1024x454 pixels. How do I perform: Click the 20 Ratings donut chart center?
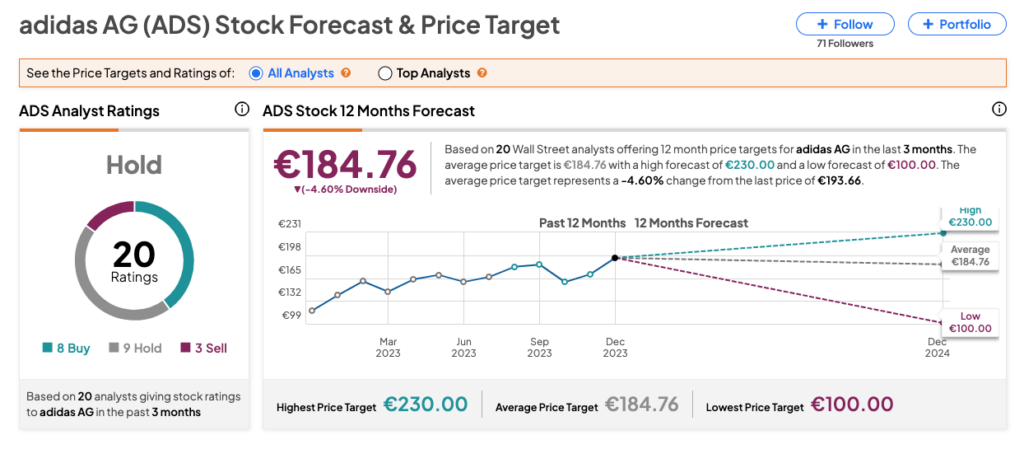click(x=133, y=262)
